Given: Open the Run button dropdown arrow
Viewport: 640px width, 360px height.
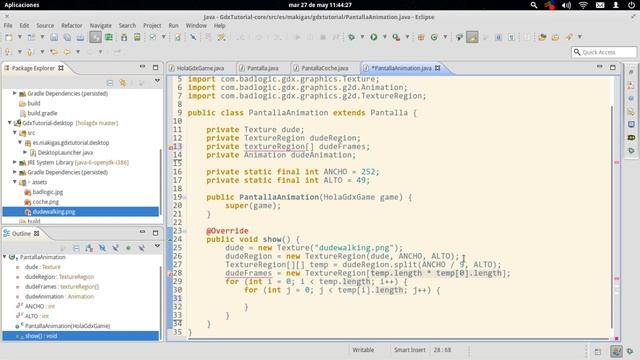Looking at the screenshot, I should (384, 37).
